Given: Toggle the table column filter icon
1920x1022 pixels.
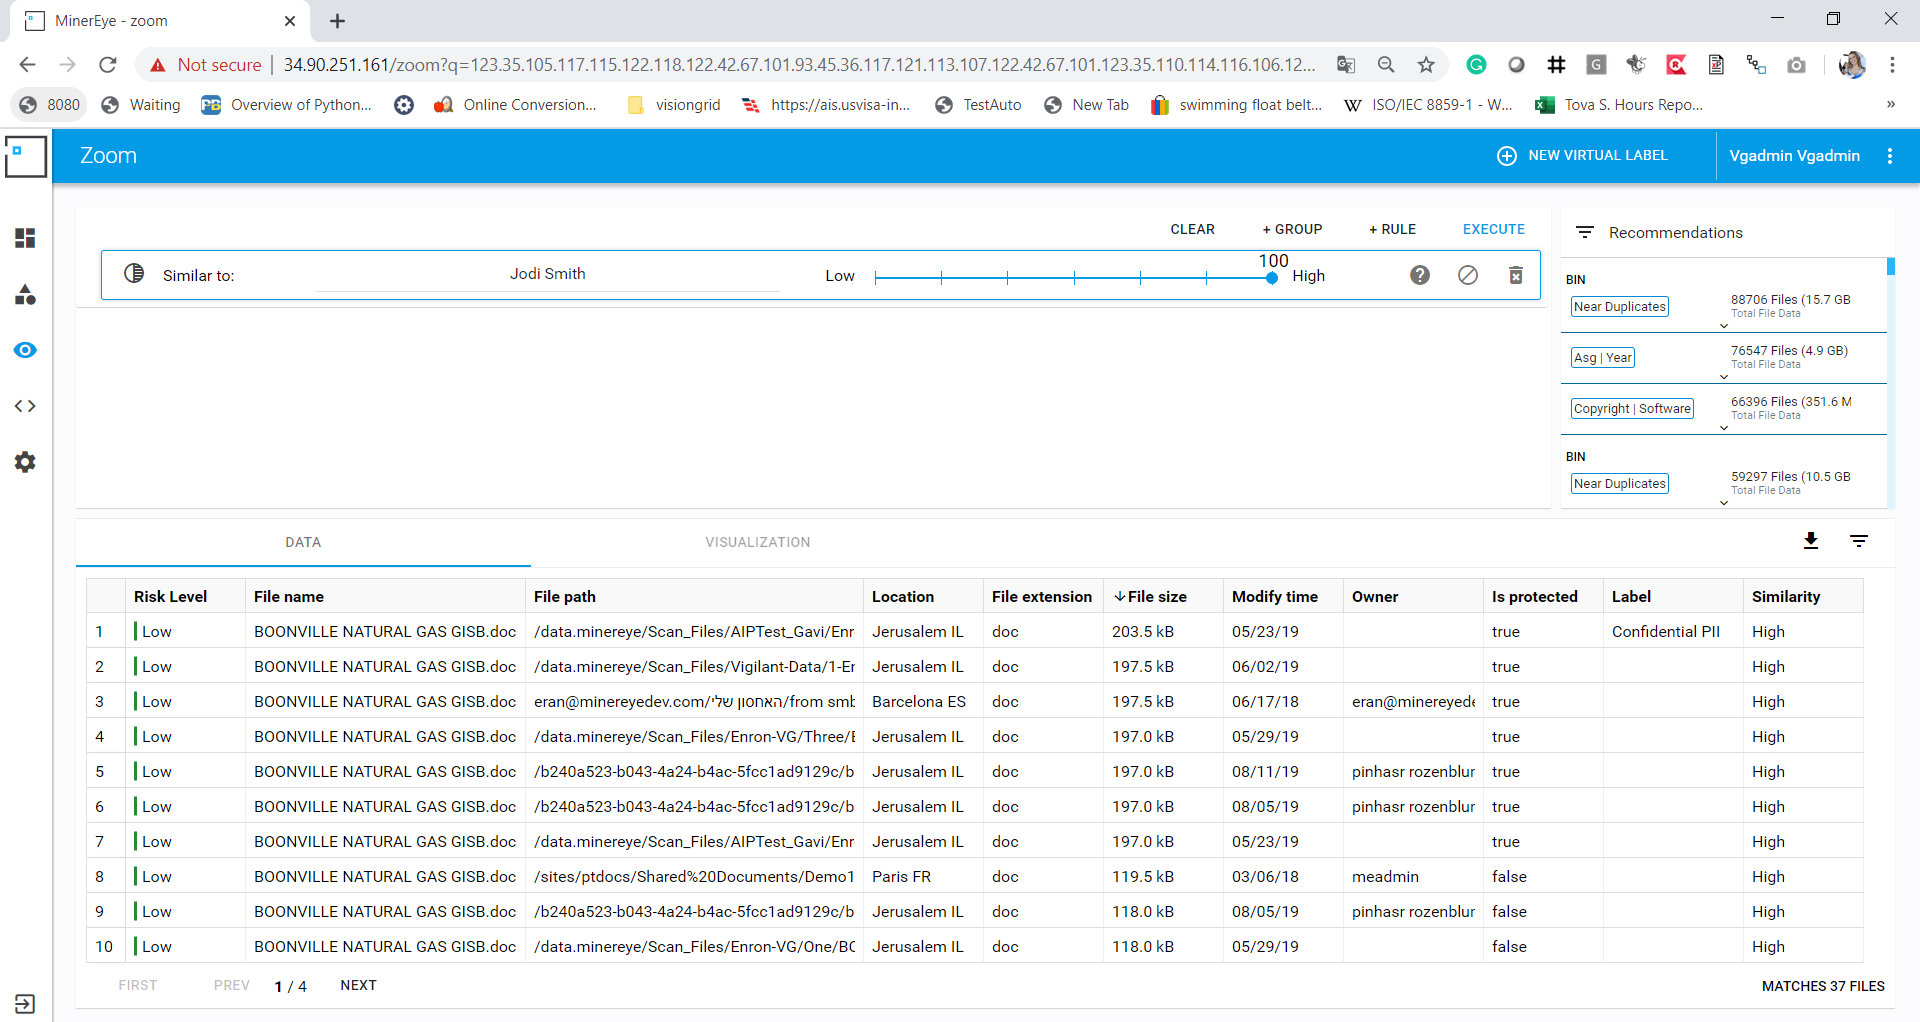Looking at the screenshot, I should point(1858,541).
